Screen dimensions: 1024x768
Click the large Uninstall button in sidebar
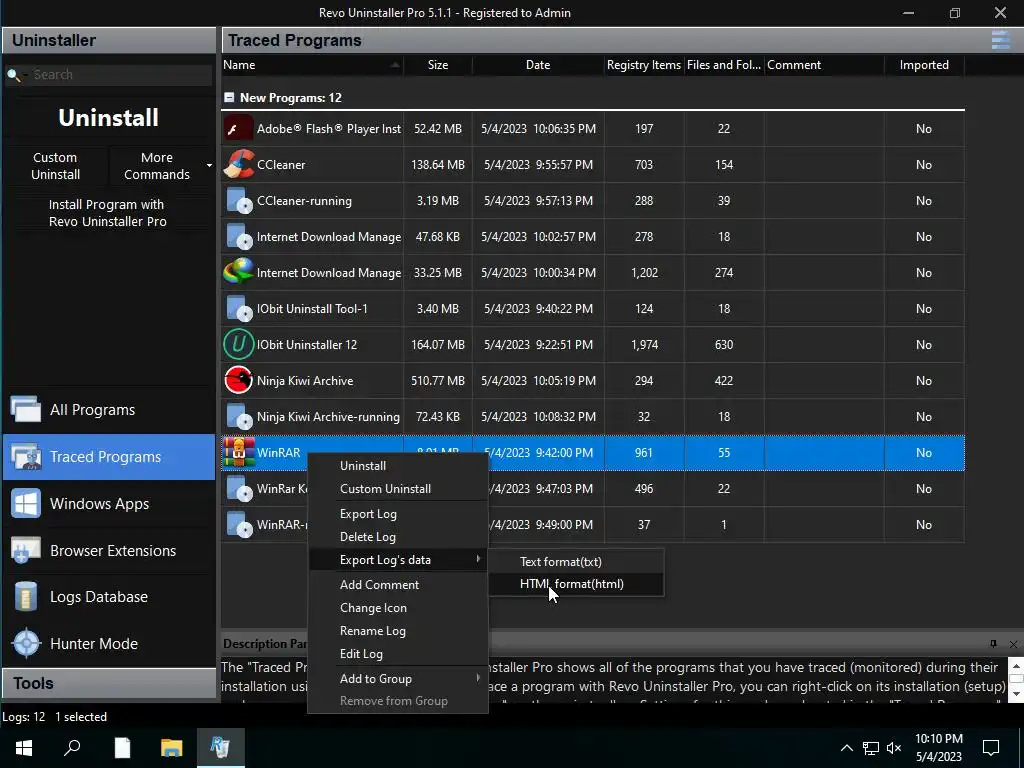click(x=108, y=118)
